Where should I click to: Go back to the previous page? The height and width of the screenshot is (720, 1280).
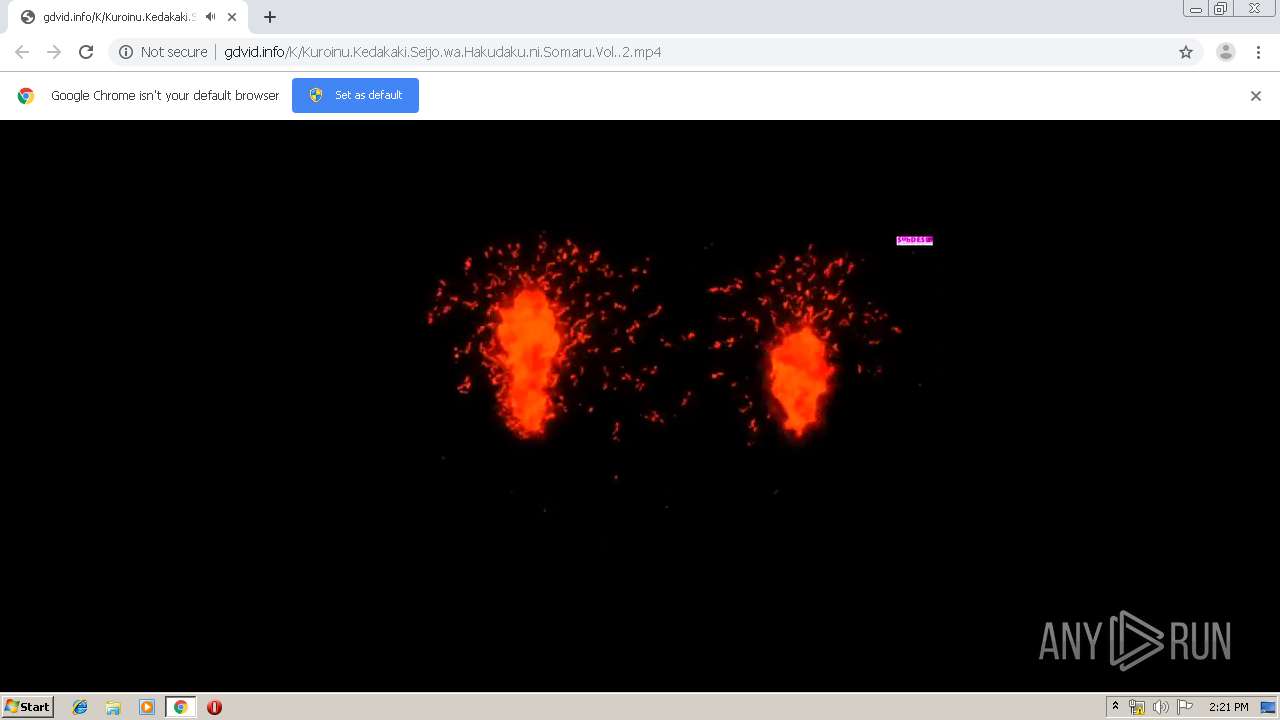click(x=22, y=52)
